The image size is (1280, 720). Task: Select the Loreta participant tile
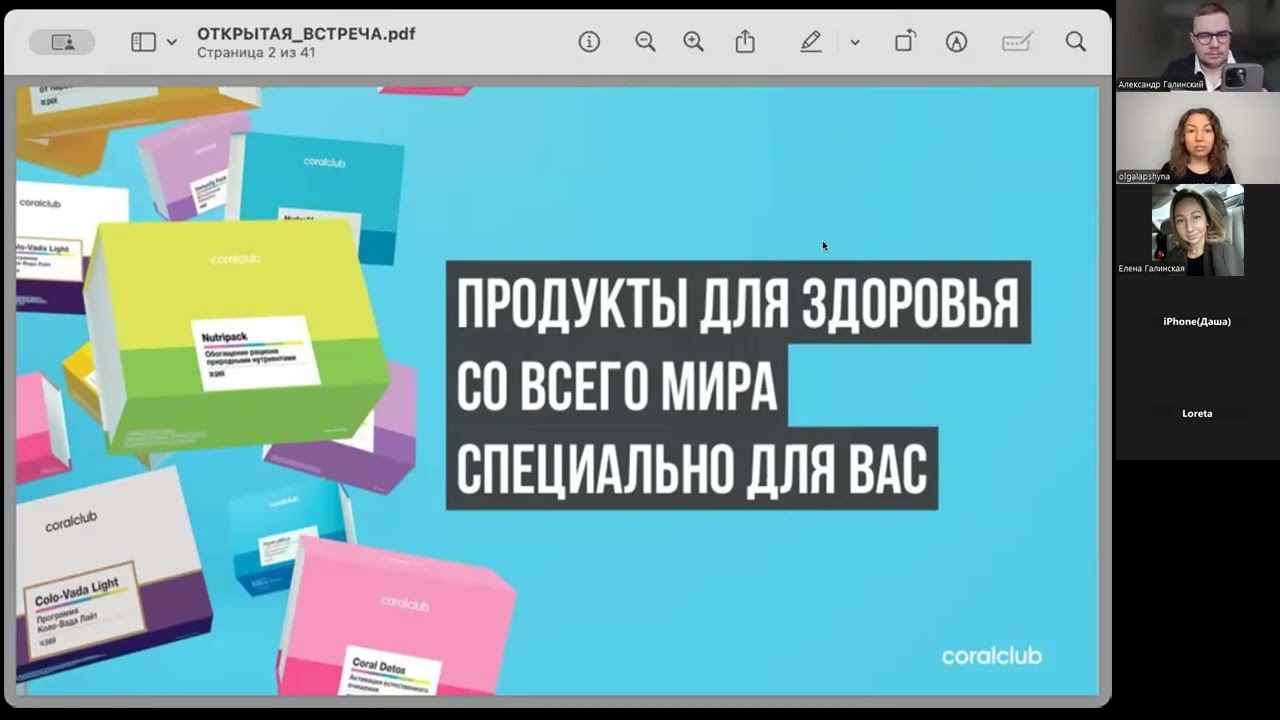[1198, 414]
